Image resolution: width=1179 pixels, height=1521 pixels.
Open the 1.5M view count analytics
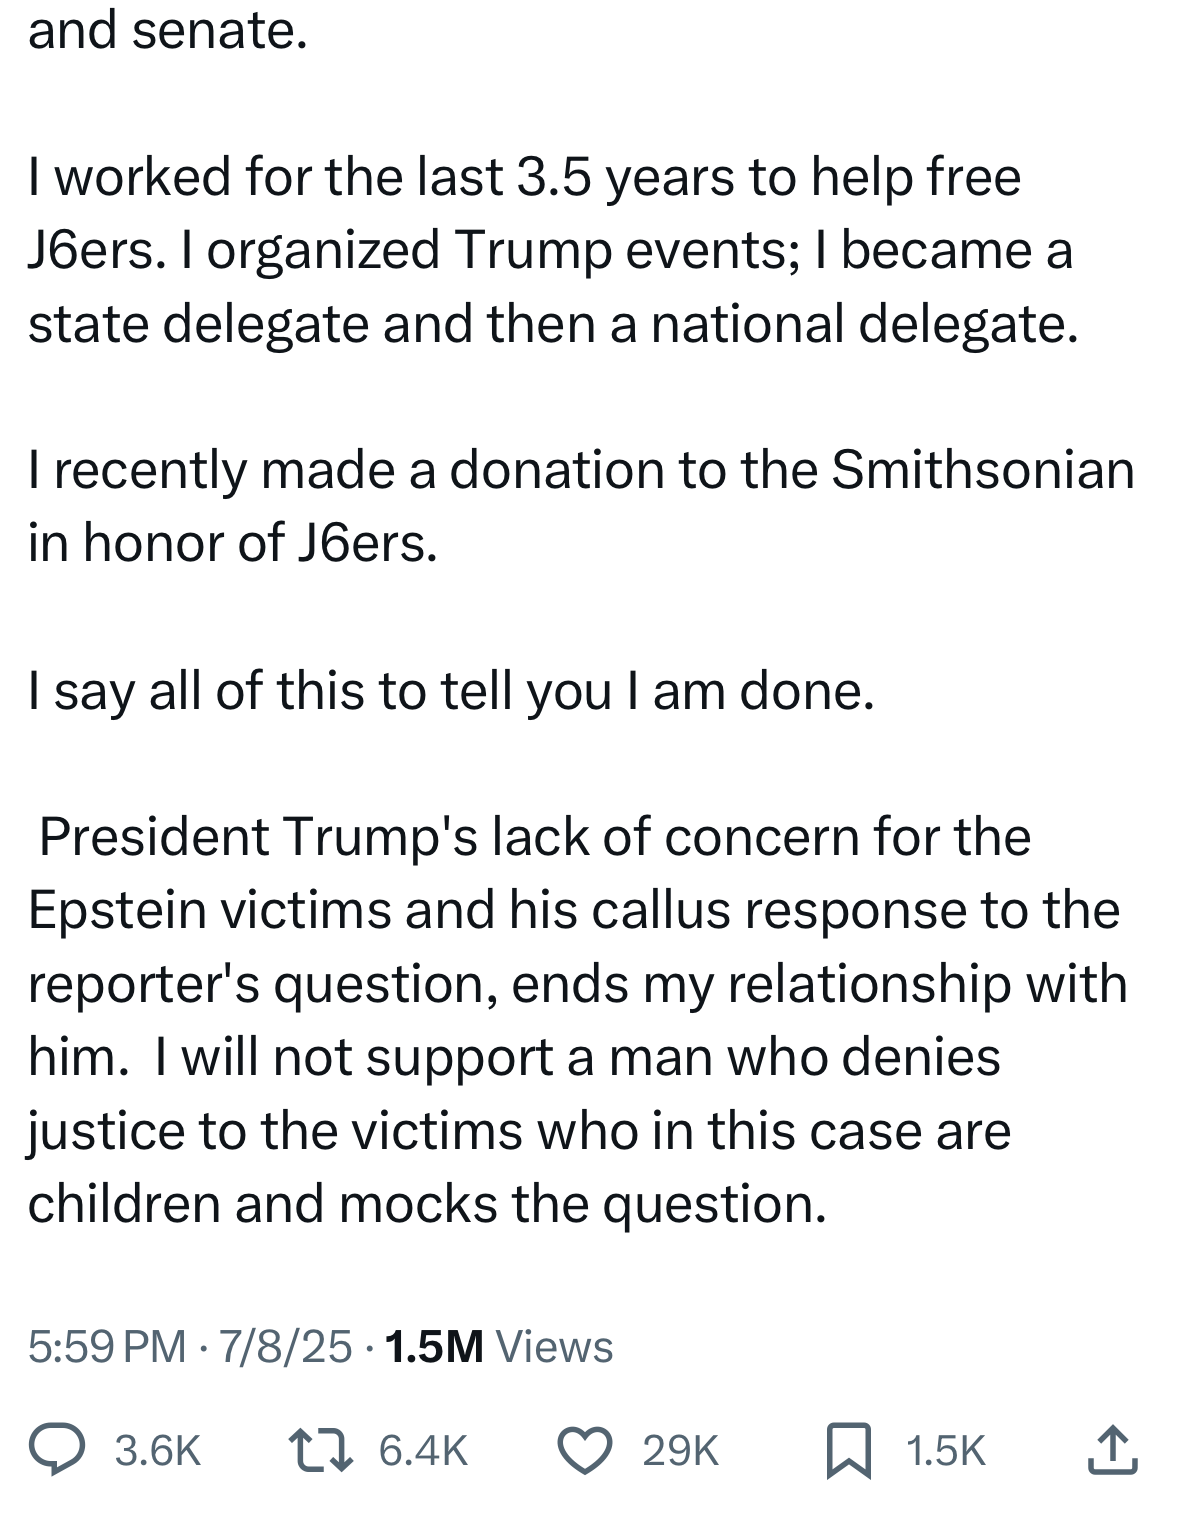[434, 1346]
